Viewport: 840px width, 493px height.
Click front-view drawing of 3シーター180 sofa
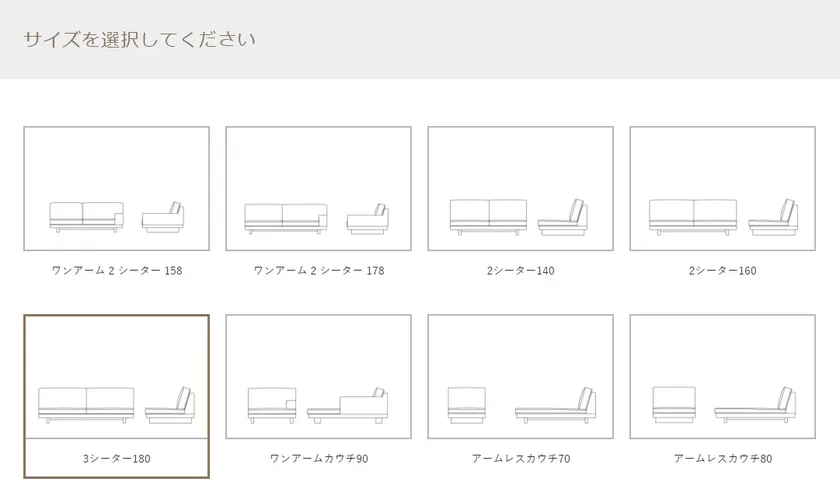click(86, 405)
